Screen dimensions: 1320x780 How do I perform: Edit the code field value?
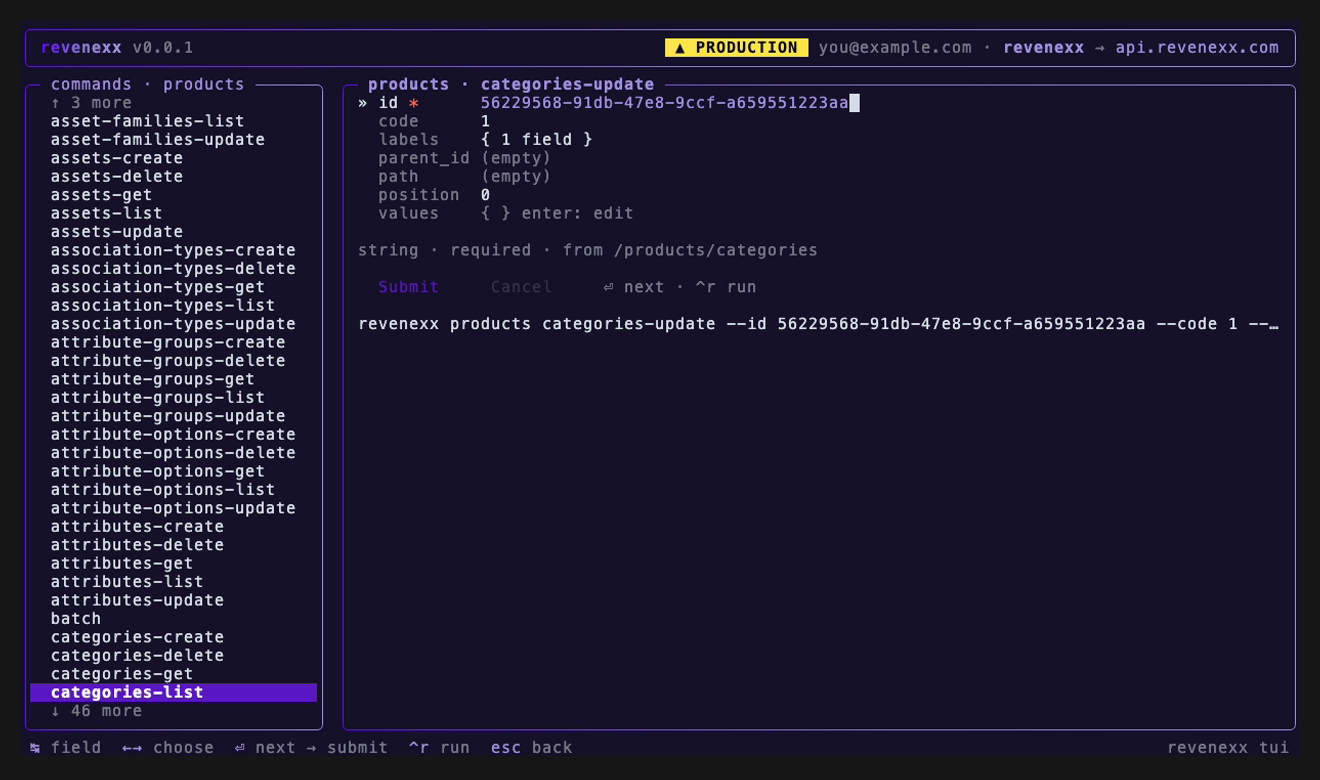click(x=485, y=121)
